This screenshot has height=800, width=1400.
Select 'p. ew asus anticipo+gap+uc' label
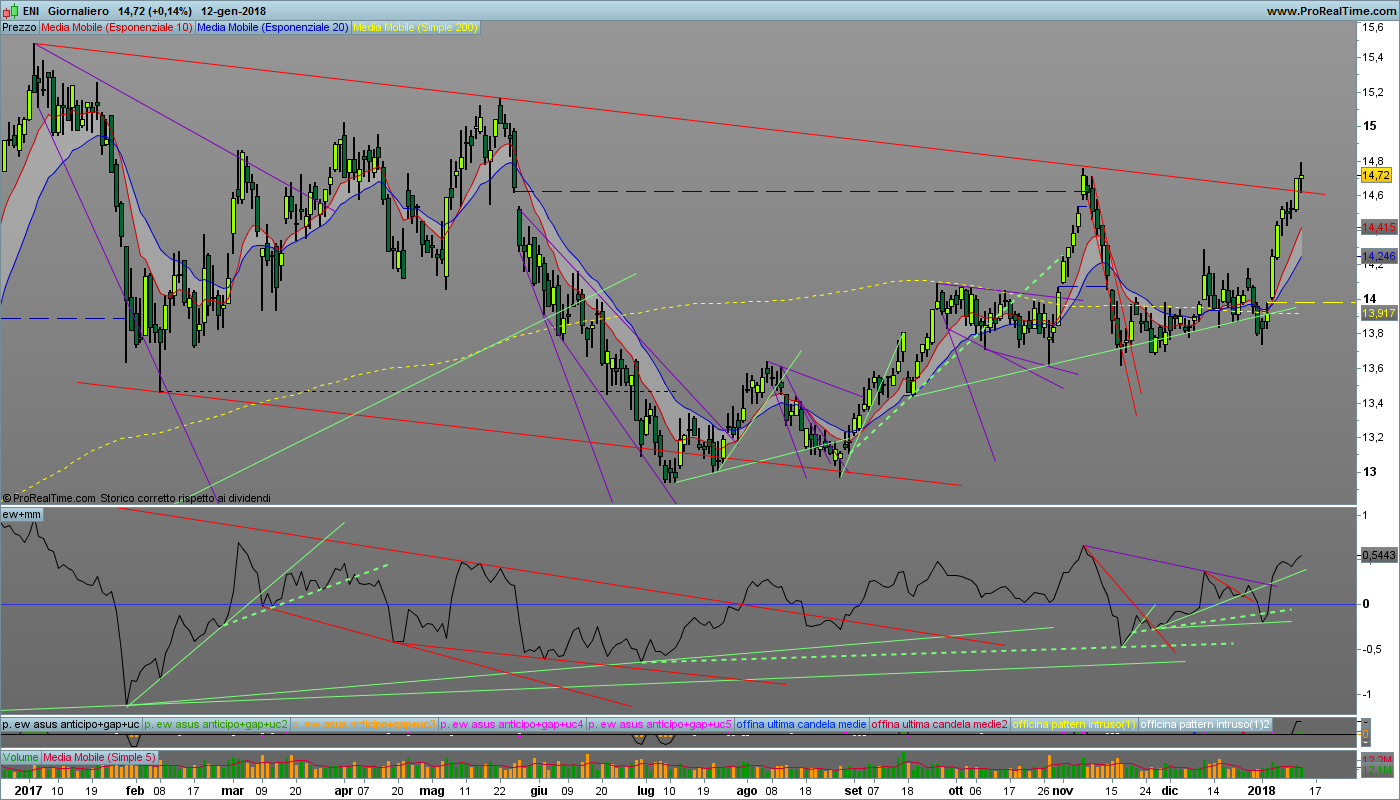tap(71, 723)
